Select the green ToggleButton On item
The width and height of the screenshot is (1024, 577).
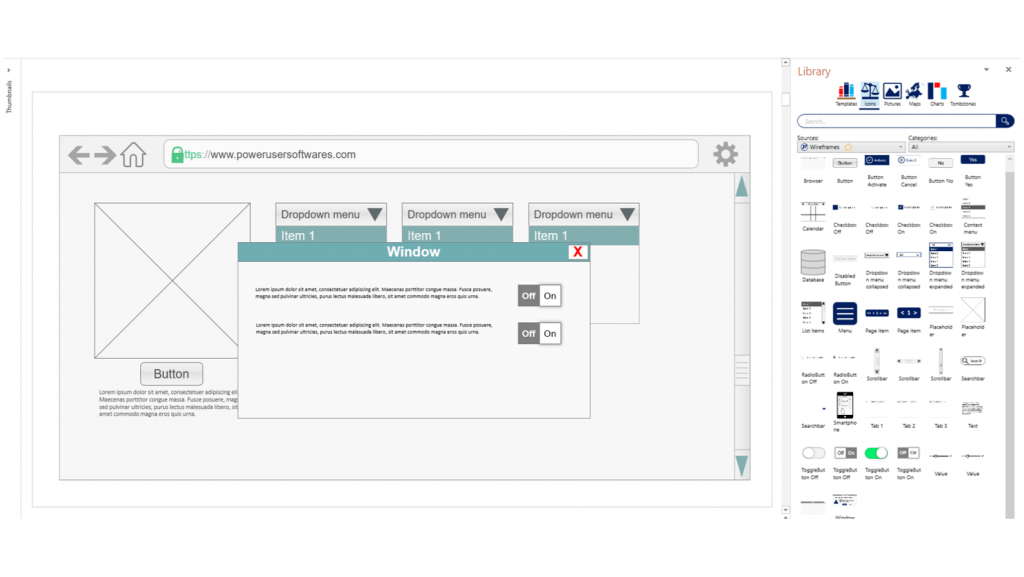877,455
